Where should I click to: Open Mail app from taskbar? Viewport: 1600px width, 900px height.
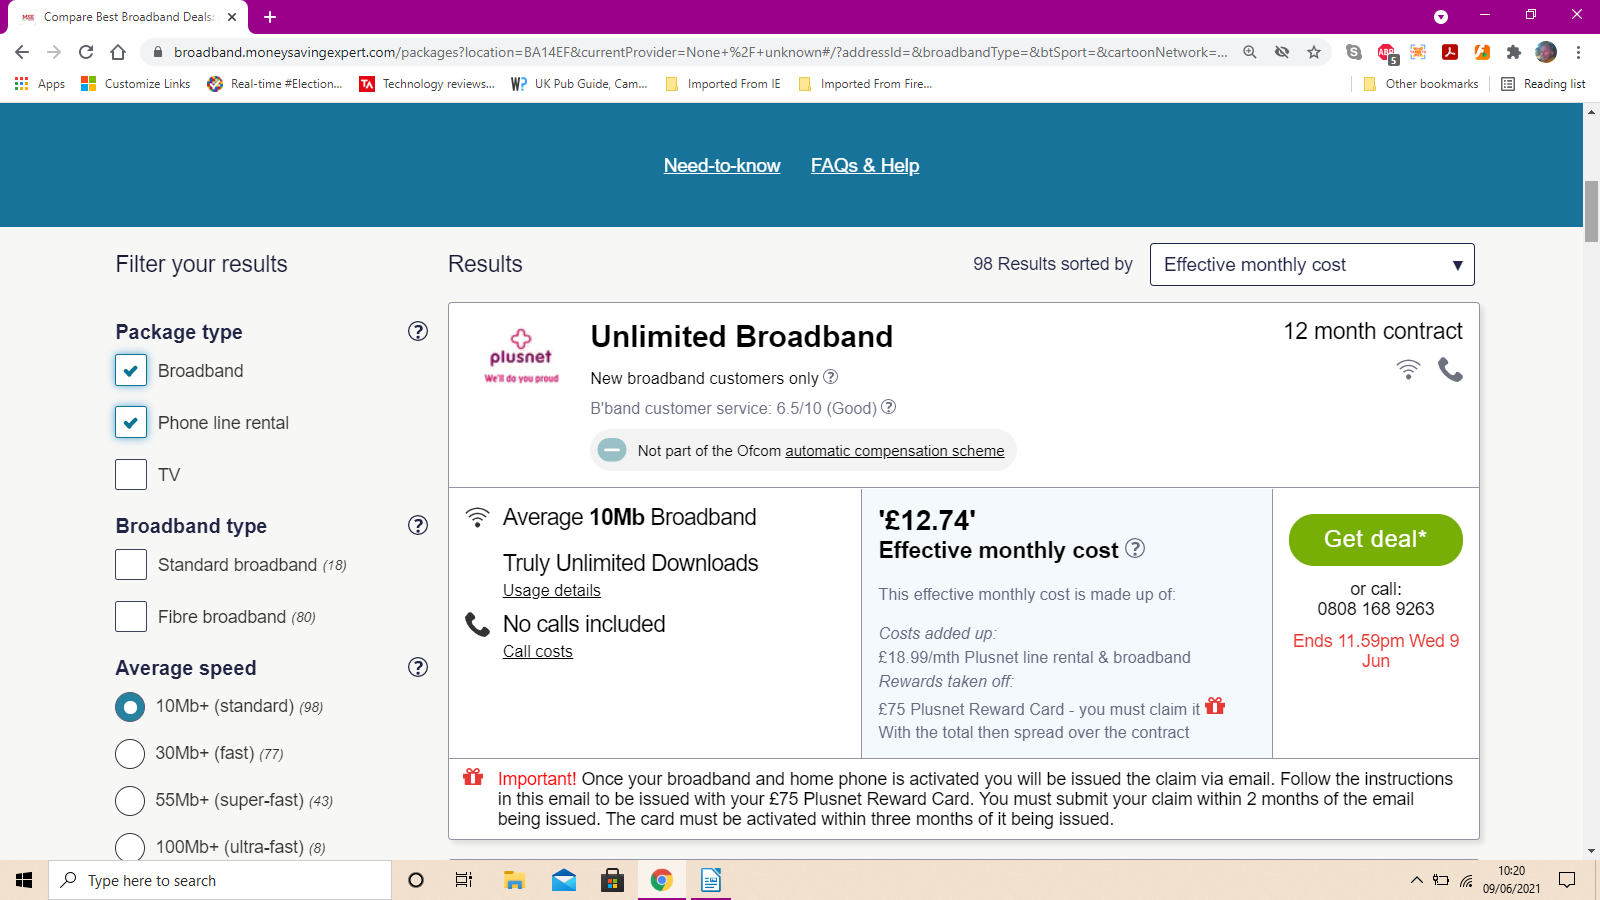[564, 880]
